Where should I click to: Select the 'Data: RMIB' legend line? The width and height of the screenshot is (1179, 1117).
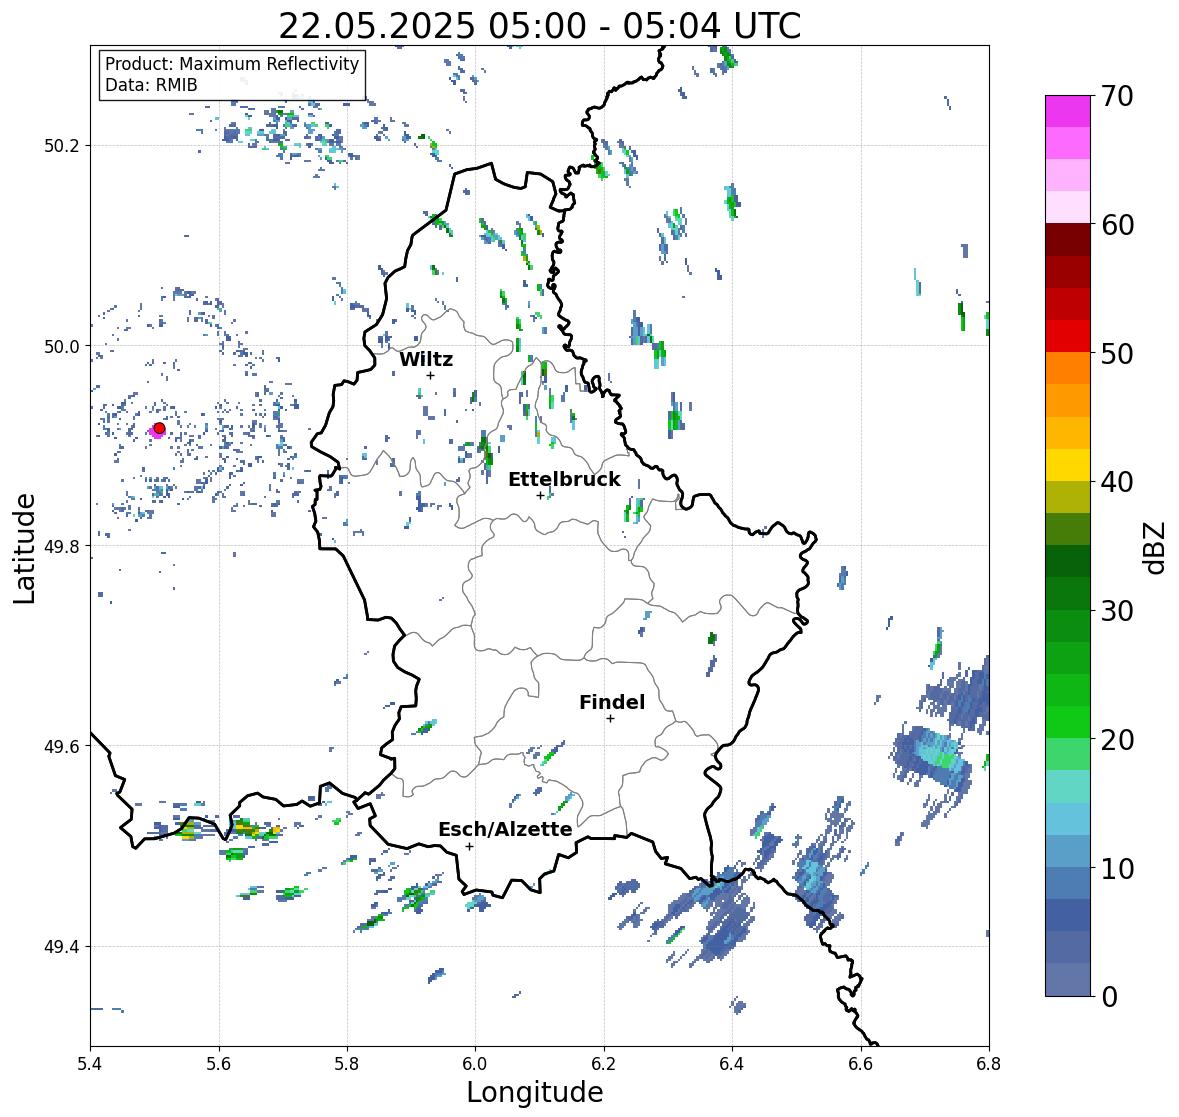[x=151, y=85]
